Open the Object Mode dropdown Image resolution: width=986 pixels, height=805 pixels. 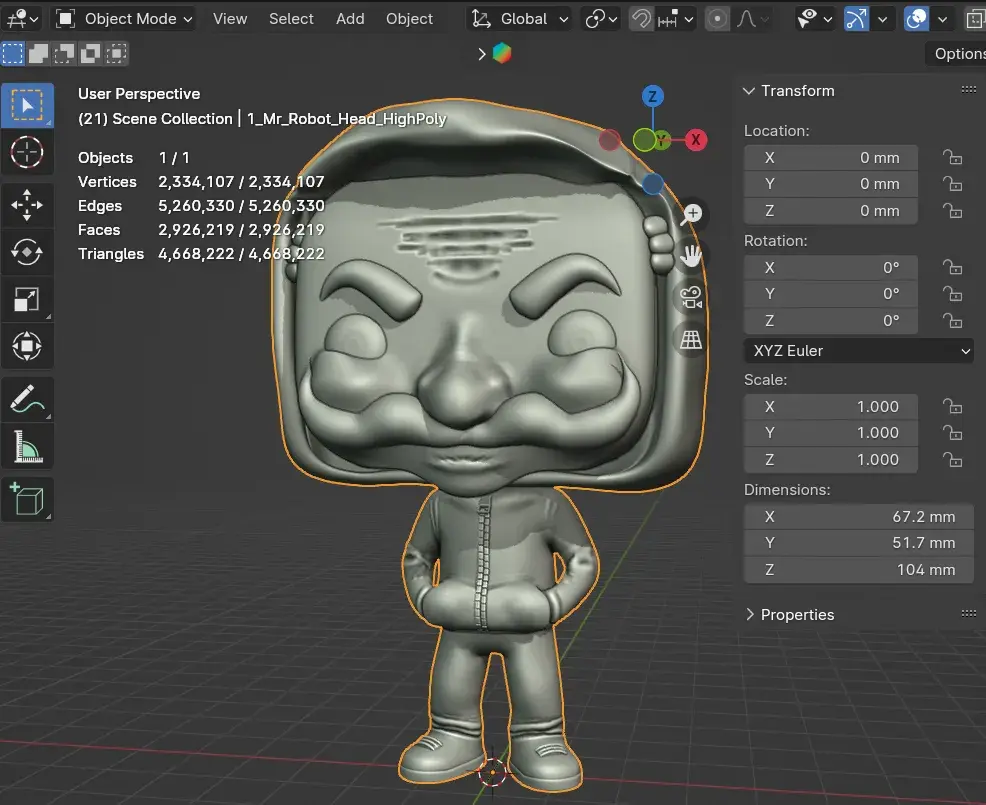coord(123,19)
